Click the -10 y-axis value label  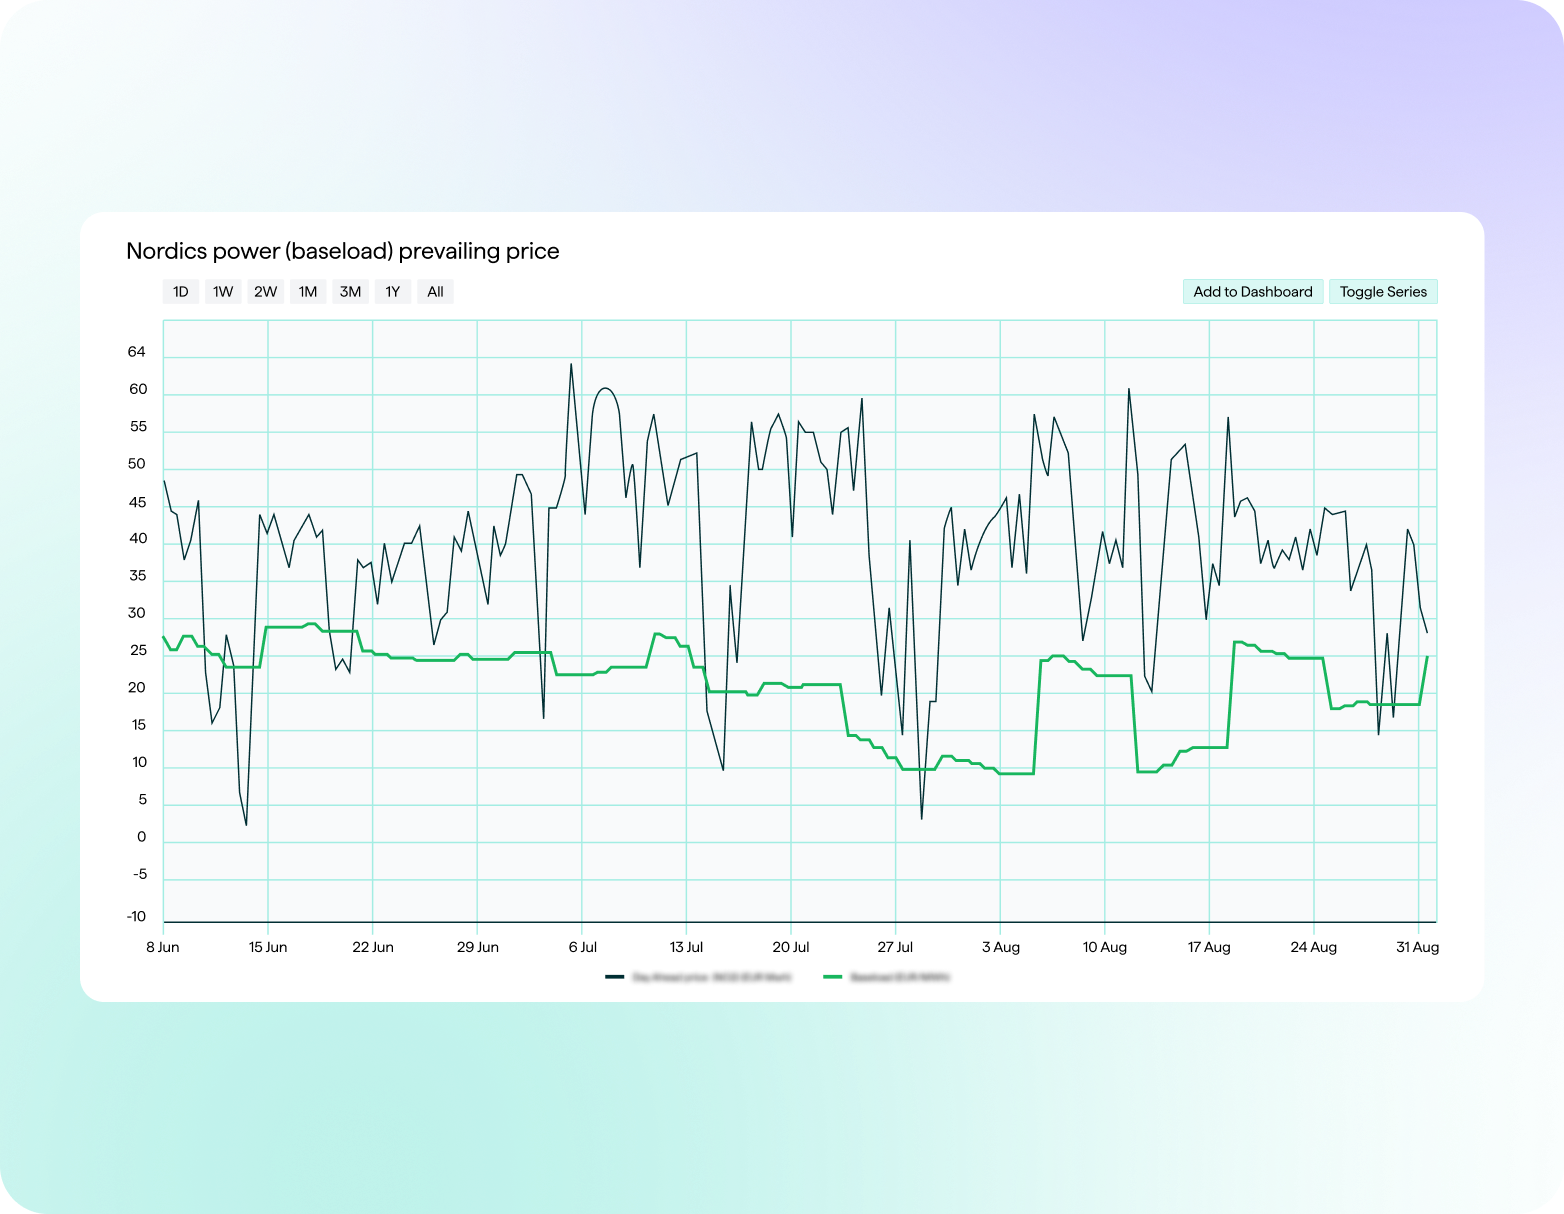pos(136,917)
